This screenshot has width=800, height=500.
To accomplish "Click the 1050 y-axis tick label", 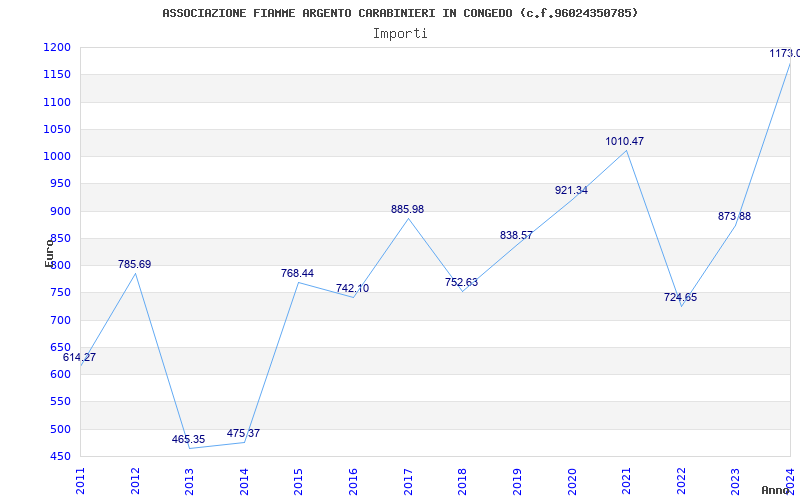I will click(57, 129).
